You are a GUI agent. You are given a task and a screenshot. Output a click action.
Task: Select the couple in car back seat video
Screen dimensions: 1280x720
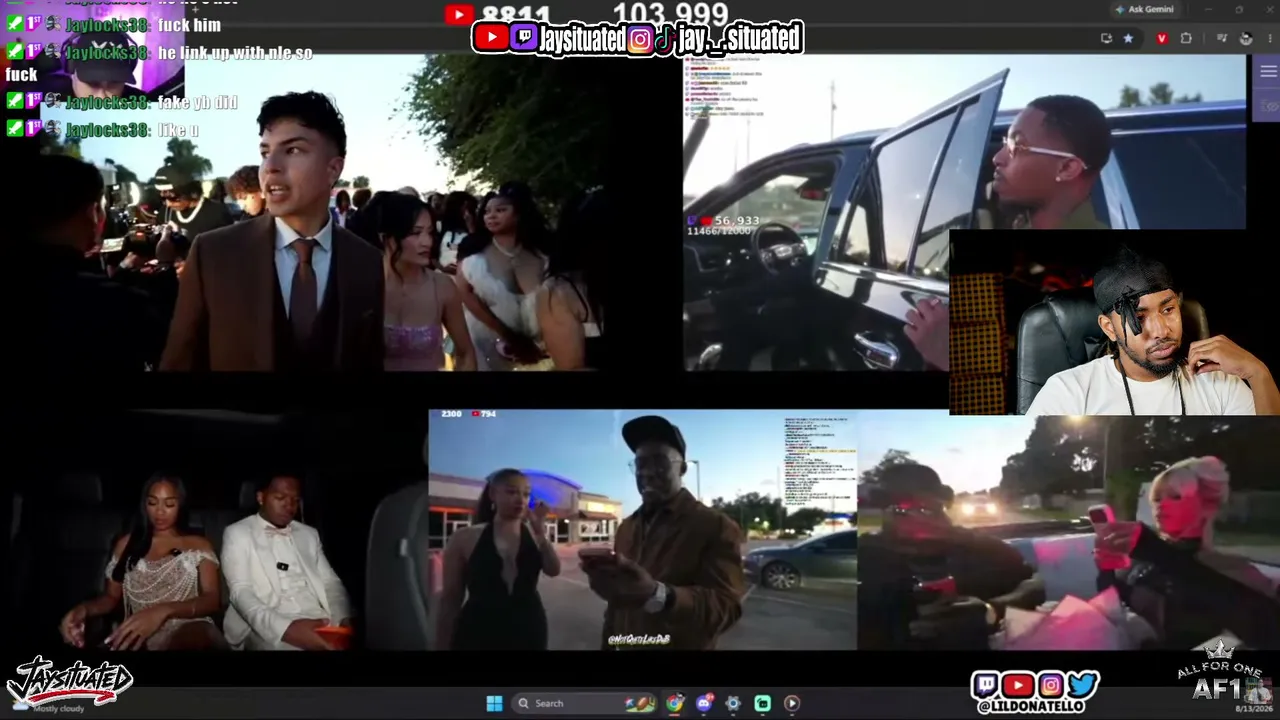click(213, 530)
